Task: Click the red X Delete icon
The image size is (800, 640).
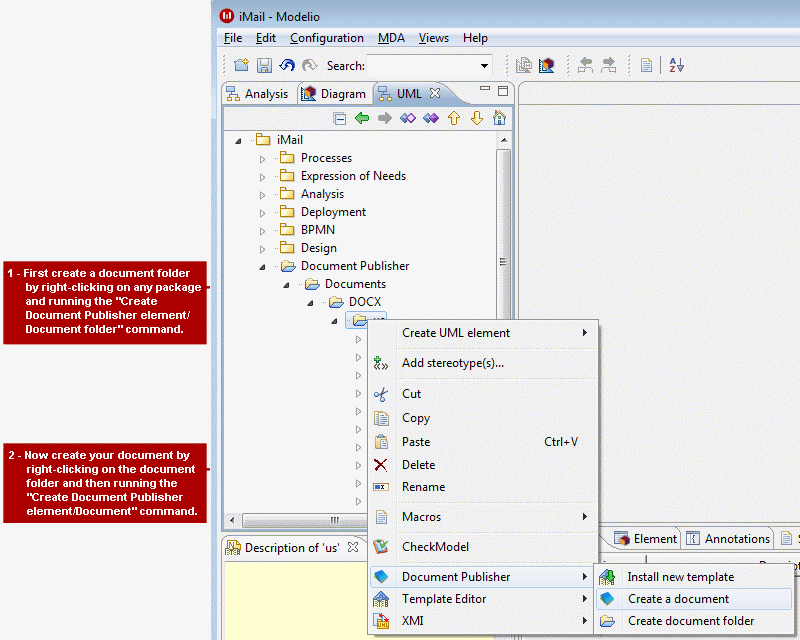Action: coord(381,465)
